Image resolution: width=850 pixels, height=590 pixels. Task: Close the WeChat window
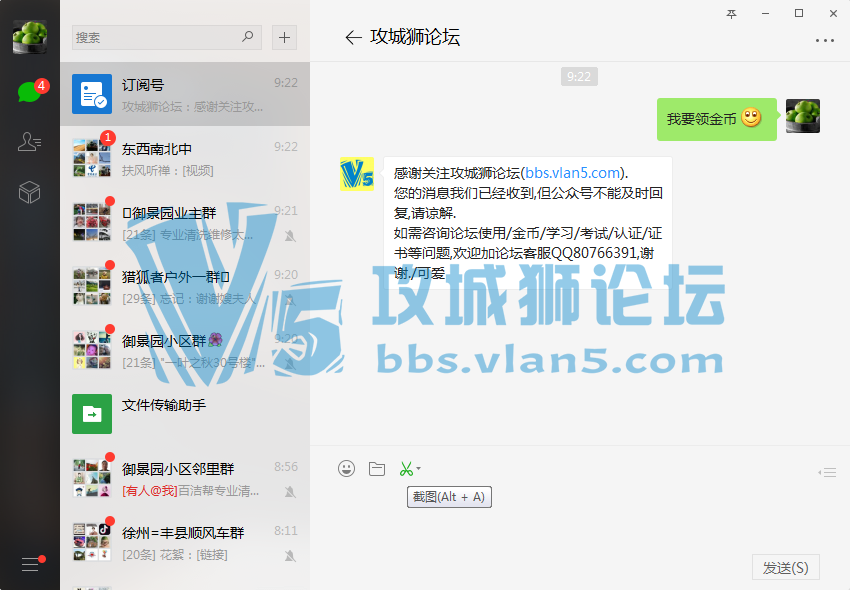[833, 14]
